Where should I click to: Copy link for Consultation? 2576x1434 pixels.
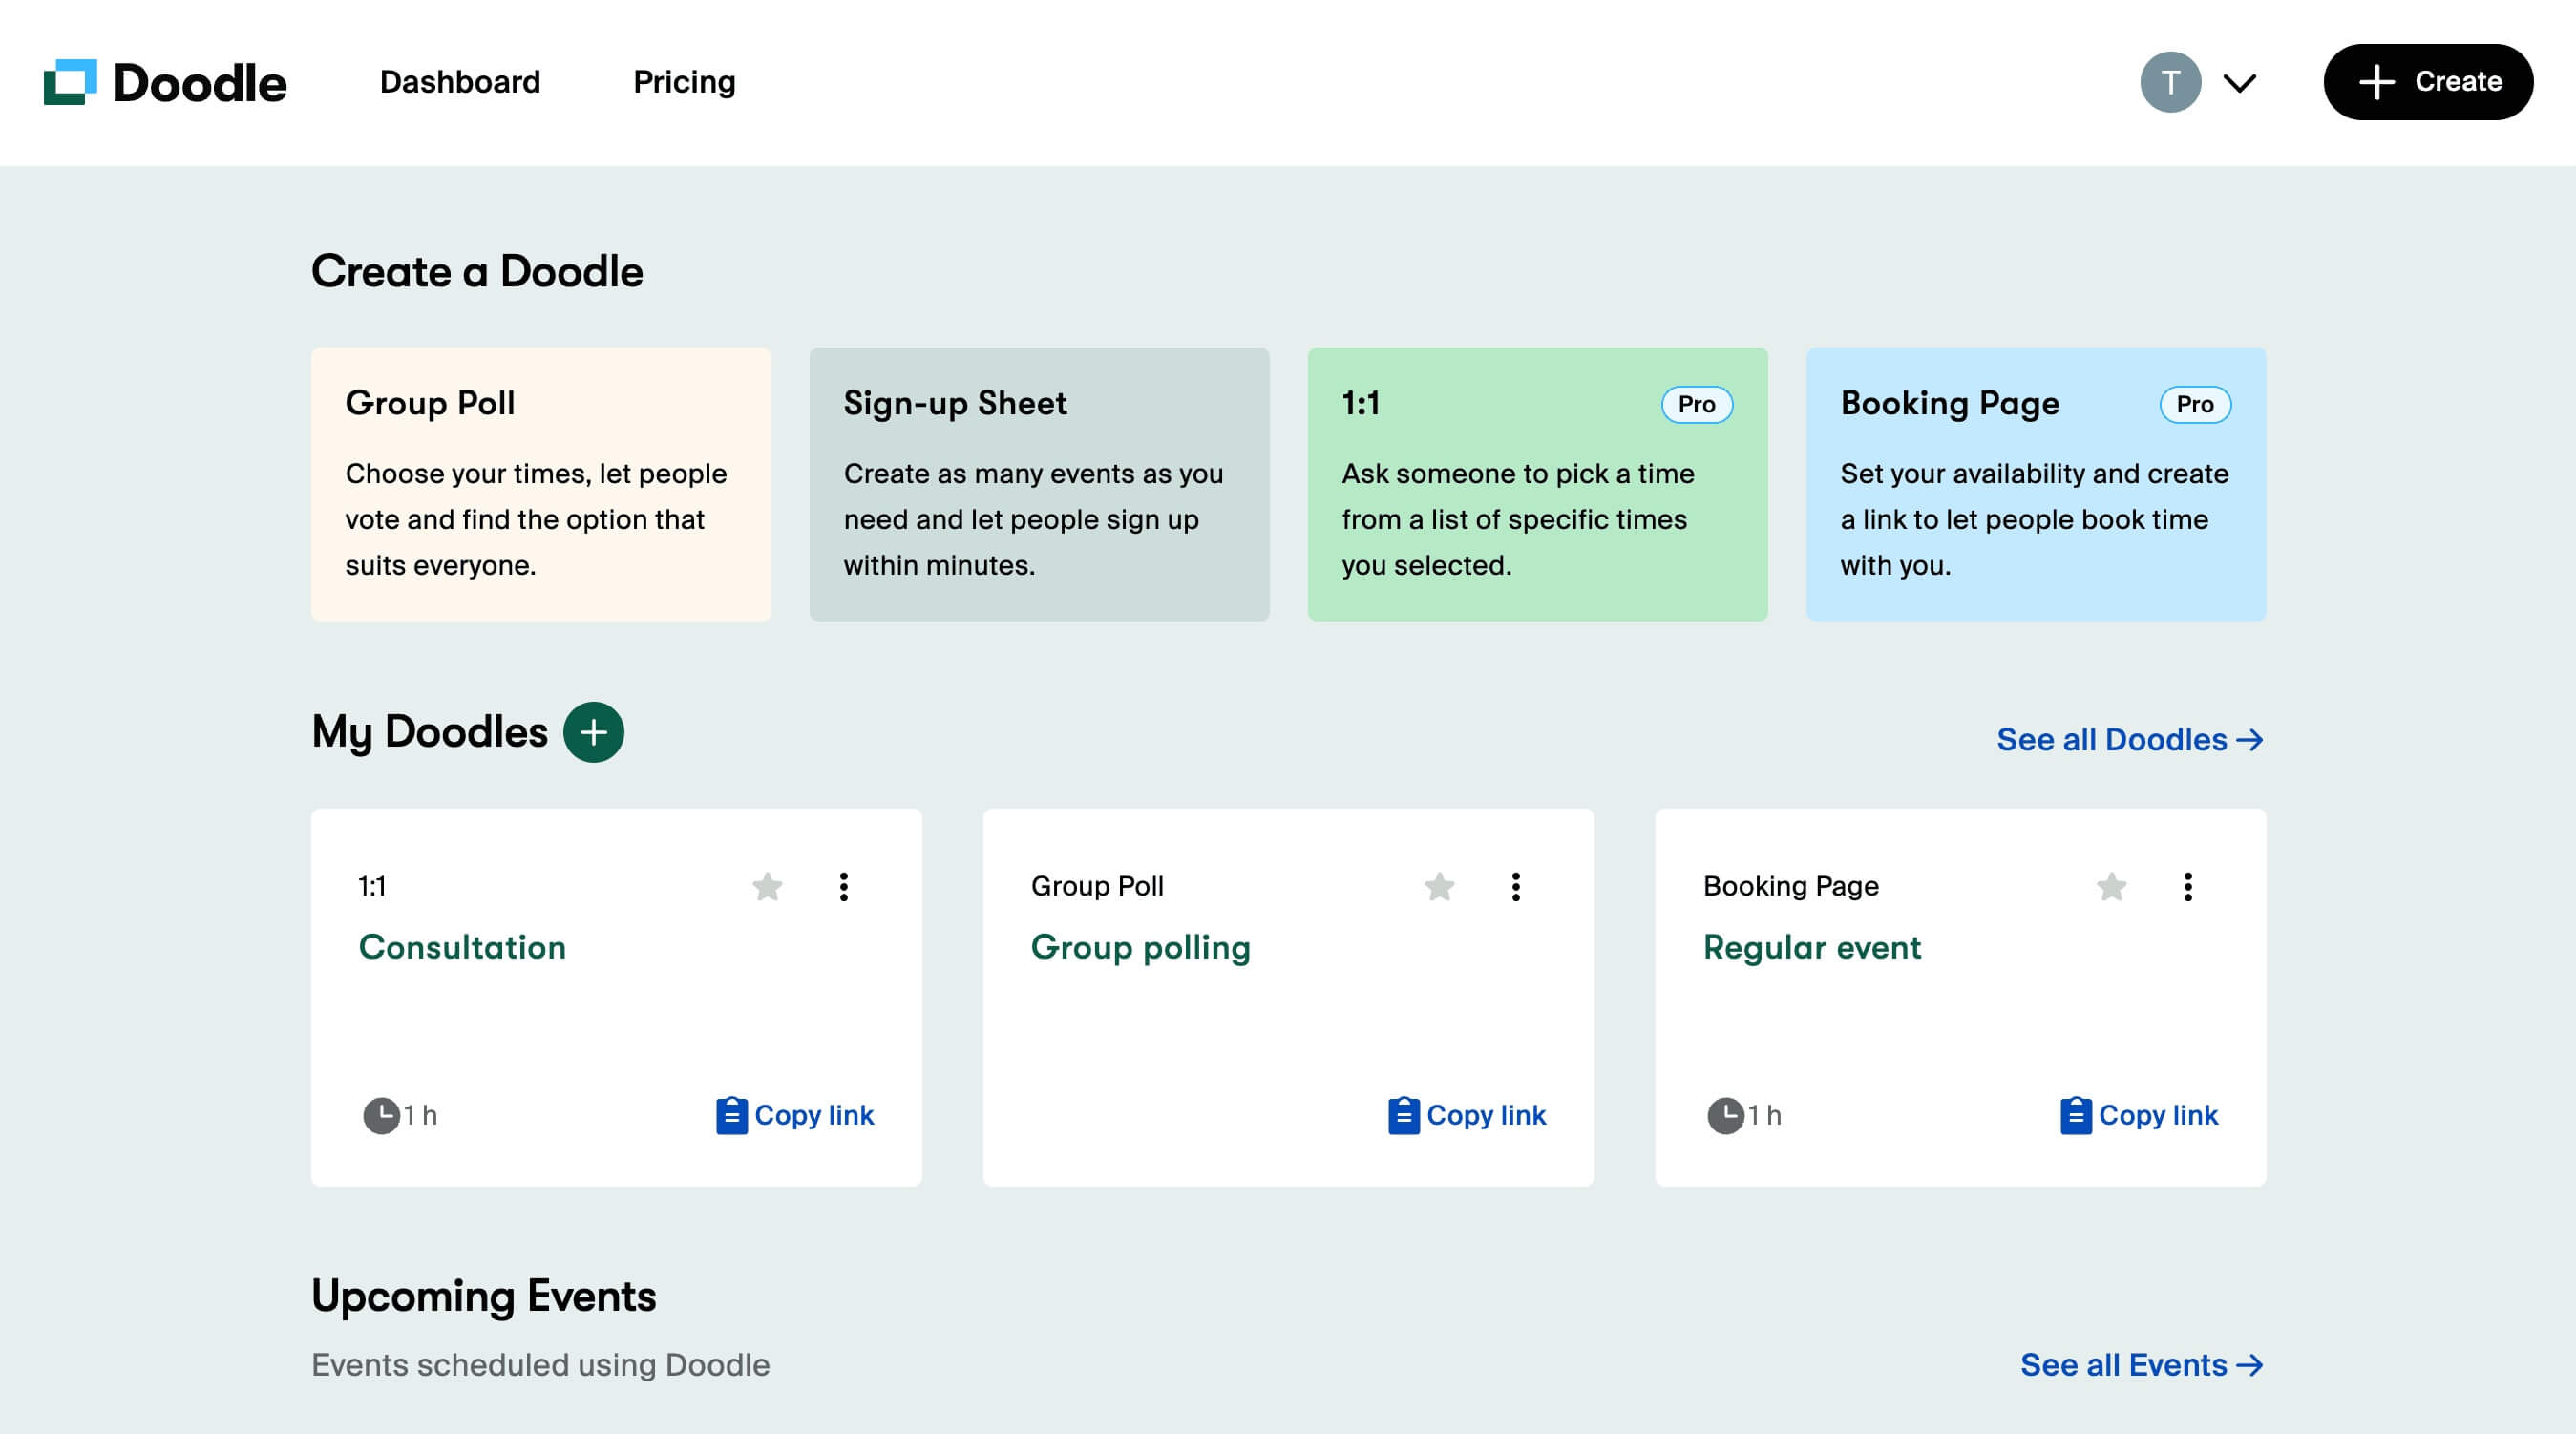pyautogui.click(x=795, y=1115)
